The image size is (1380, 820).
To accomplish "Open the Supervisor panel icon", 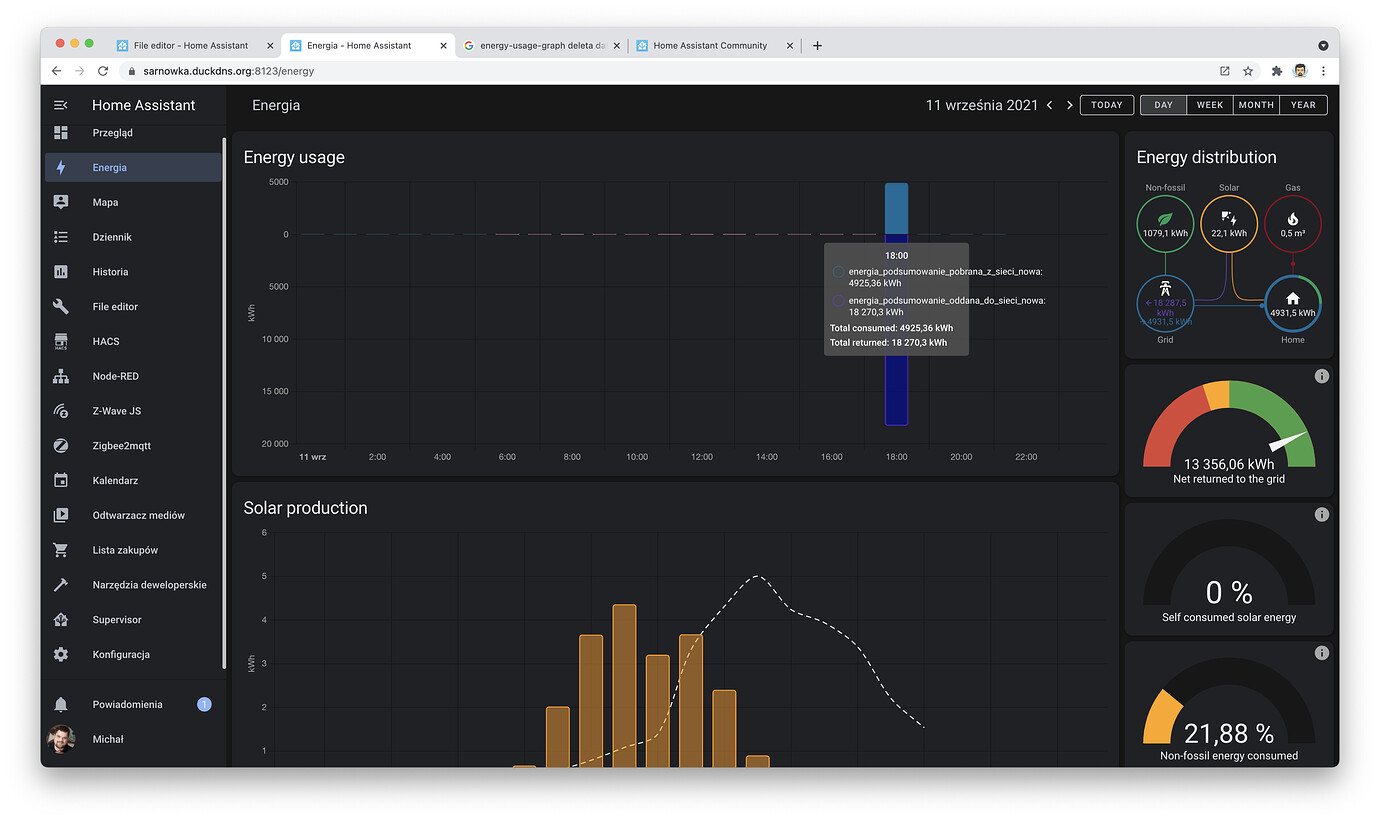I will [x=60, y=619].
